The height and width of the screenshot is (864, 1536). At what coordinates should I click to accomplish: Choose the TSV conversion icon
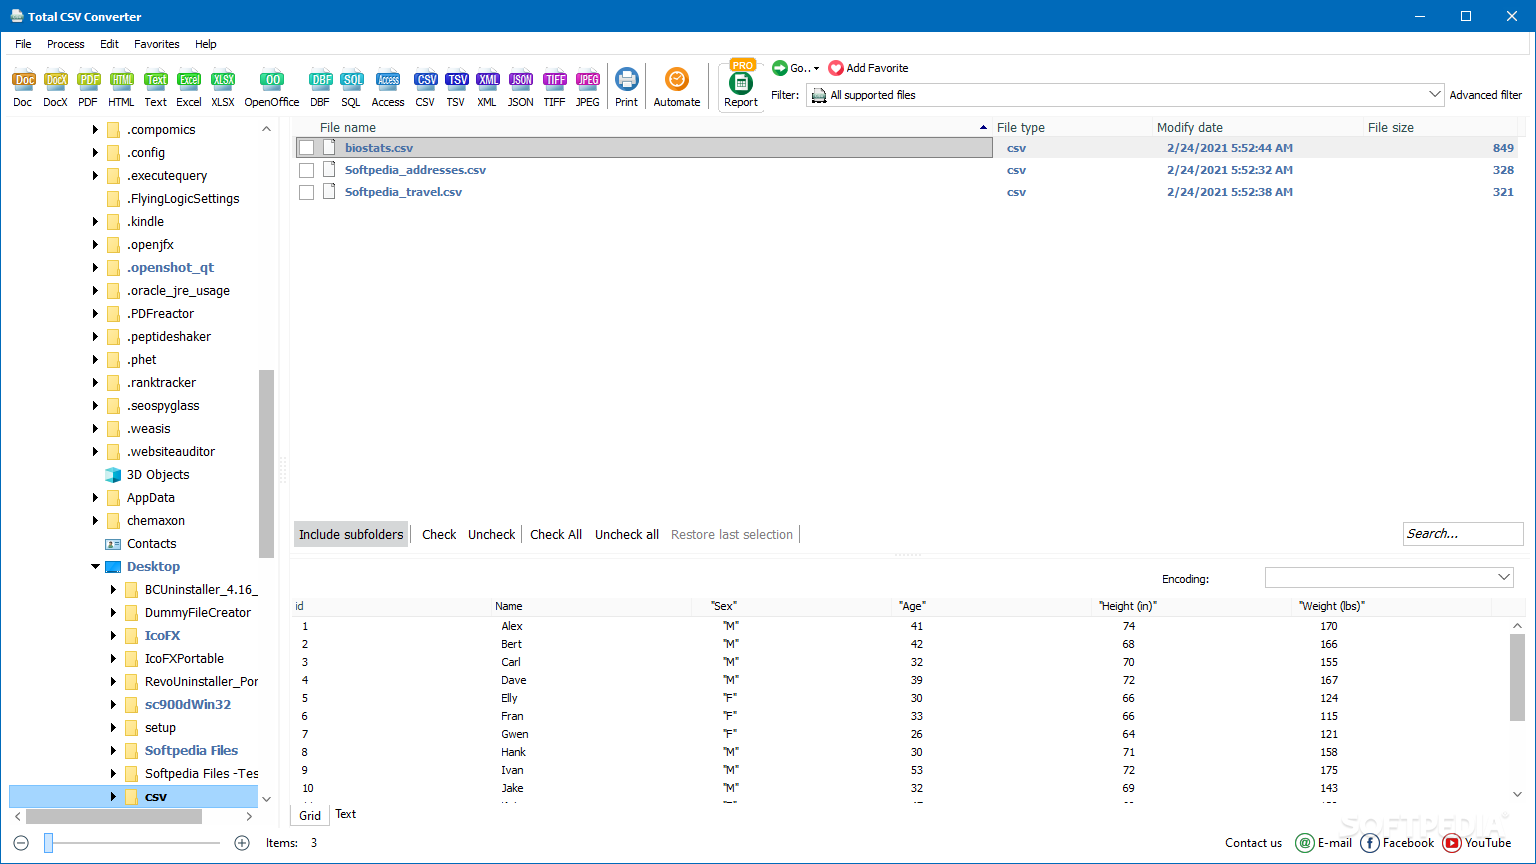point(456,88)
